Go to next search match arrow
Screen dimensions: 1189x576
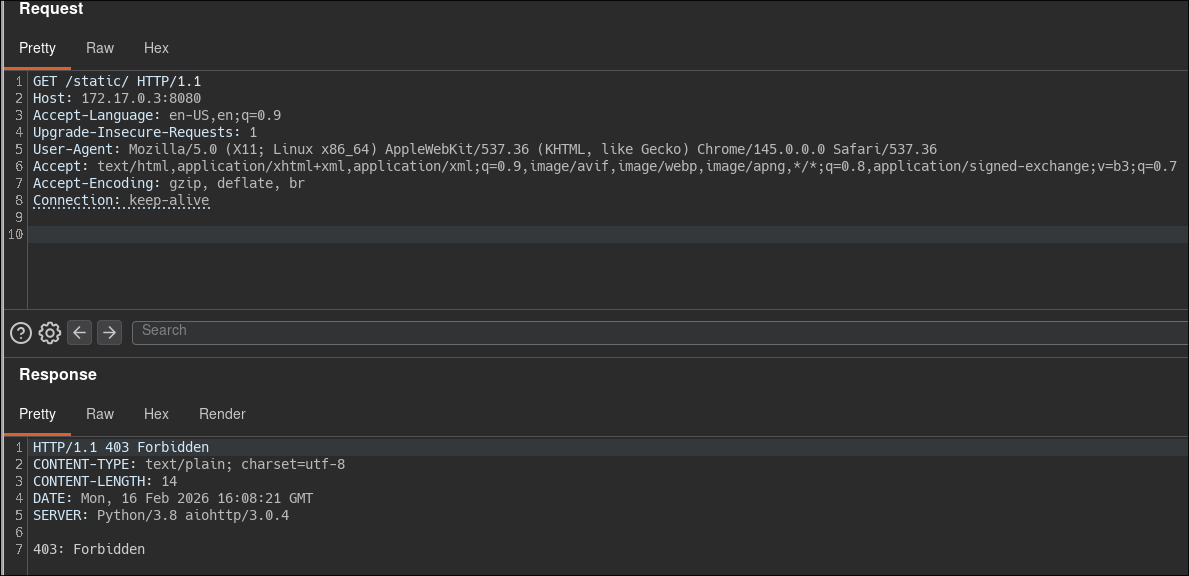(109, 332)
